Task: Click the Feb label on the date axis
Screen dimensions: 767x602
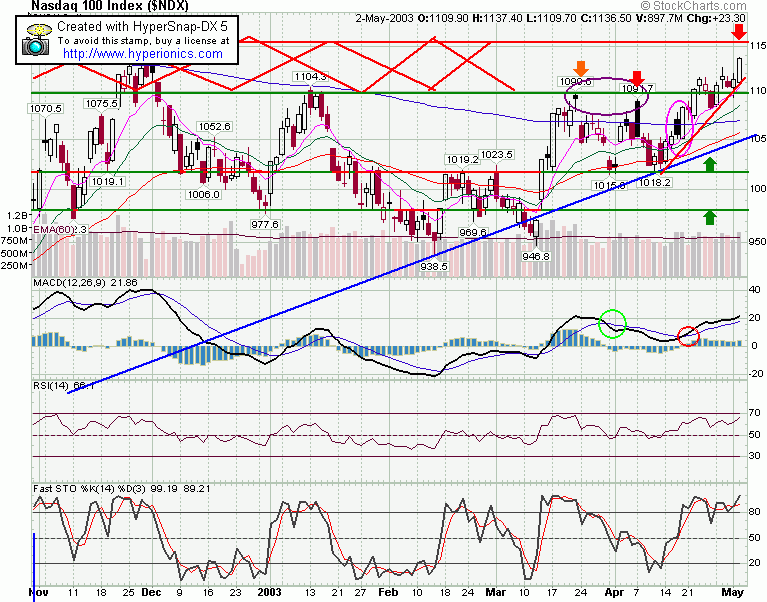Action: pyautogui.click(x=388, y=592)
